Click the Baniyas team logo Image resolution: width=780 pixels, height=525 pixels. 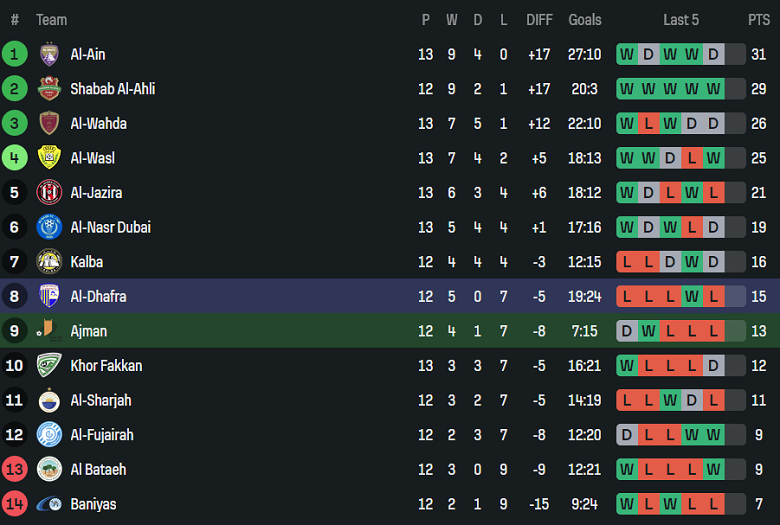pos(49,504)
